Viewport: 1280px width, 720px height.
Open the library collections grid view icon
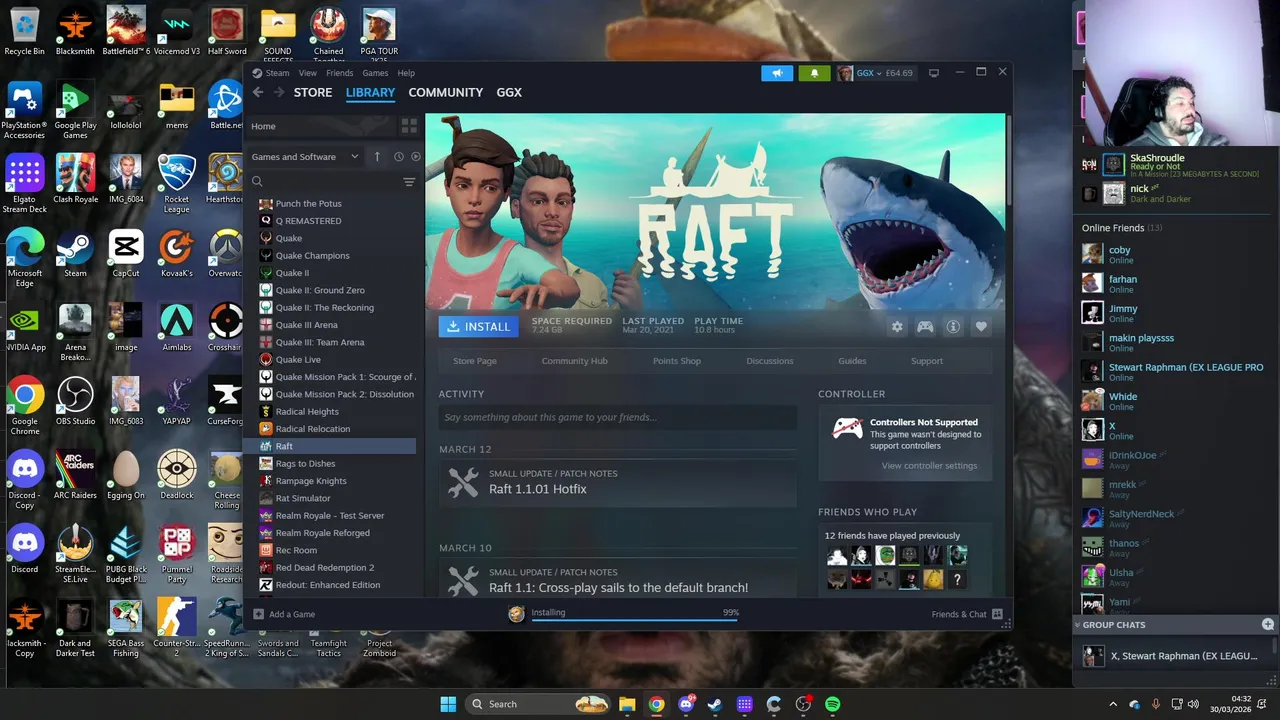coord(409,126)
